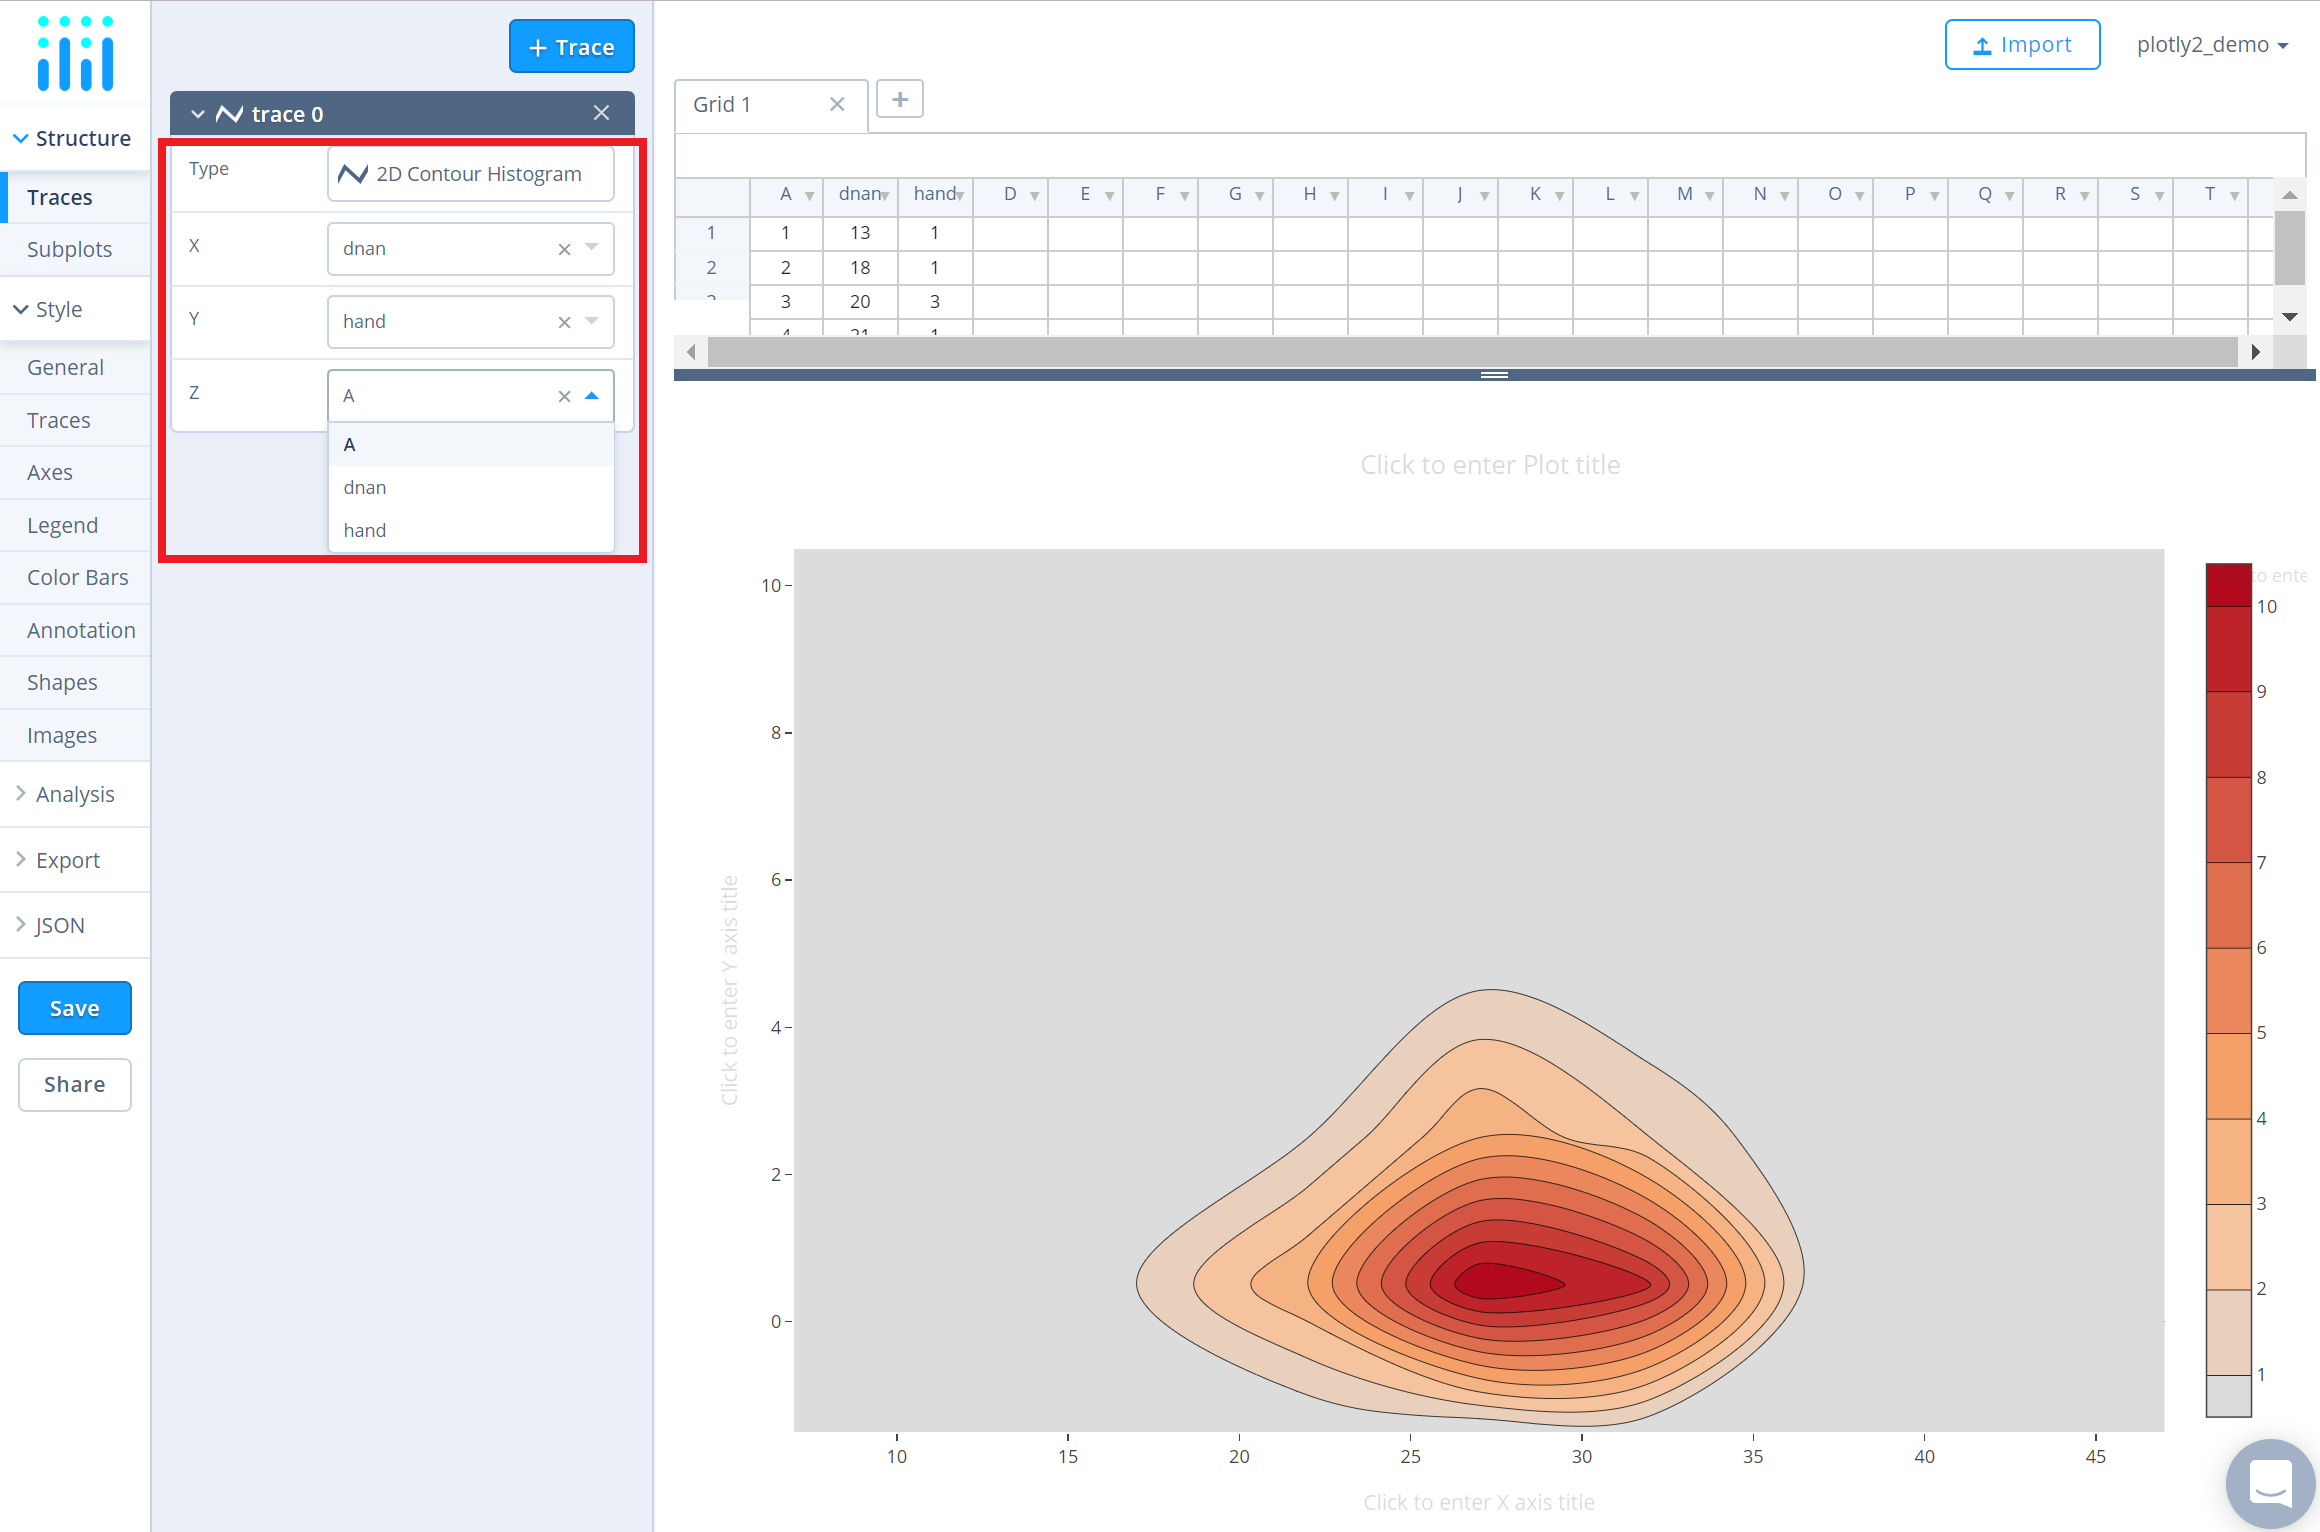Select cell with value 20
The width and height of the screenshot is (2320, 1532).
(860, 301)
